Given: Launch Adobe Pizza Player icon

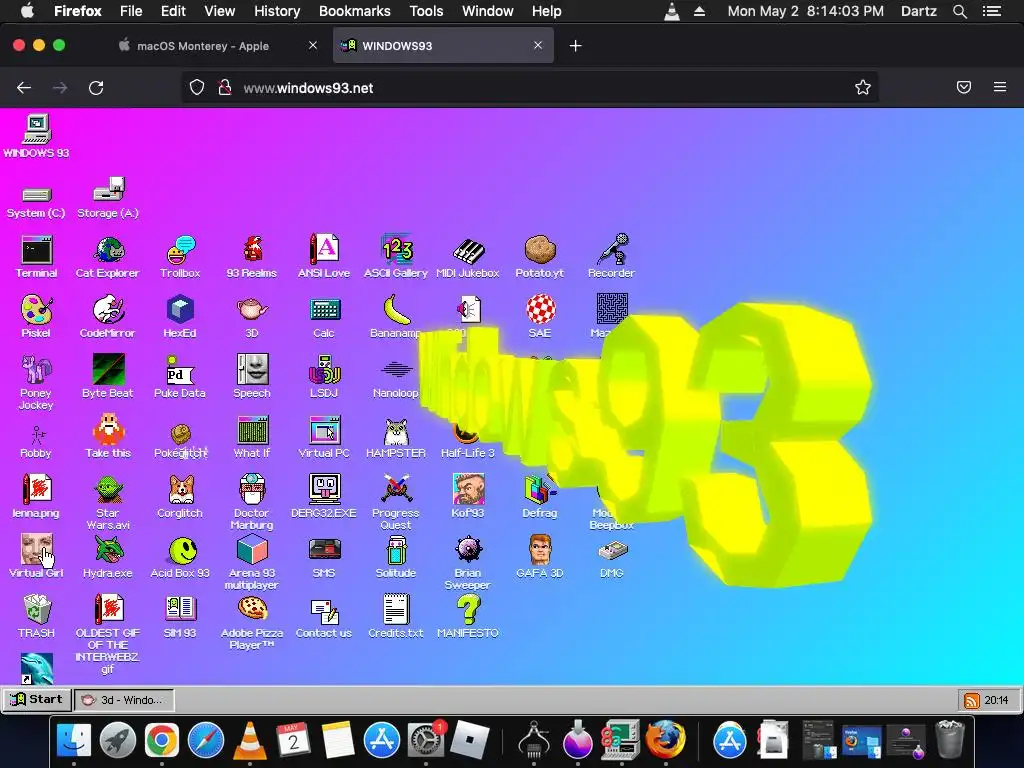Looking at the screenshot, I should 252,609.
